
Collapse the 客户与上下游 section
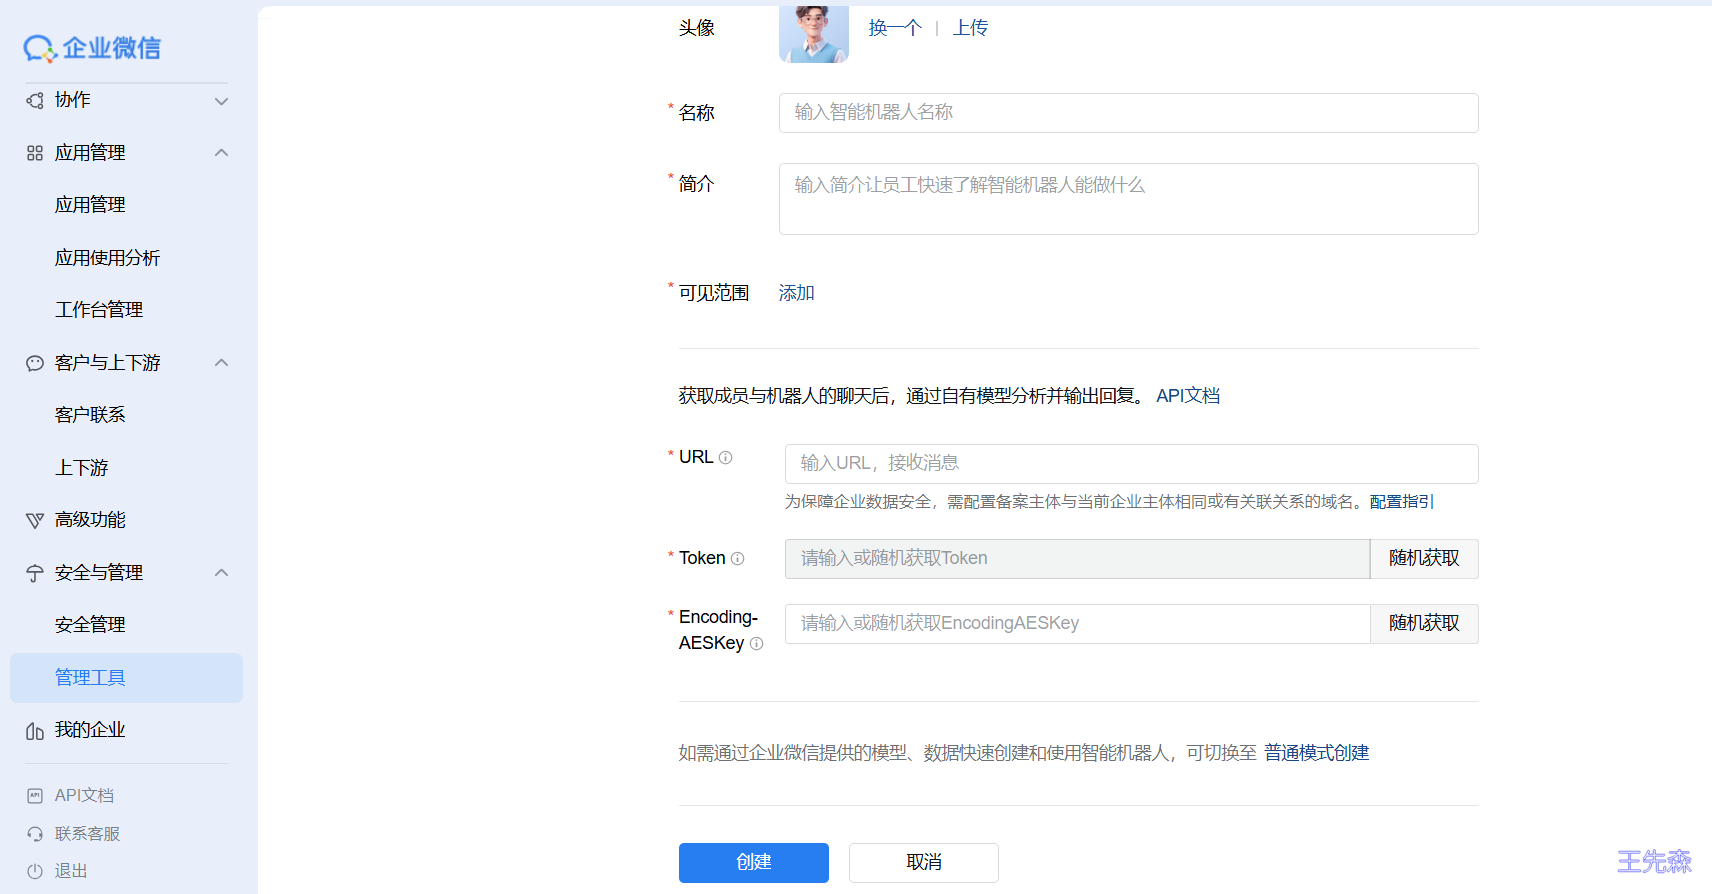222,363
